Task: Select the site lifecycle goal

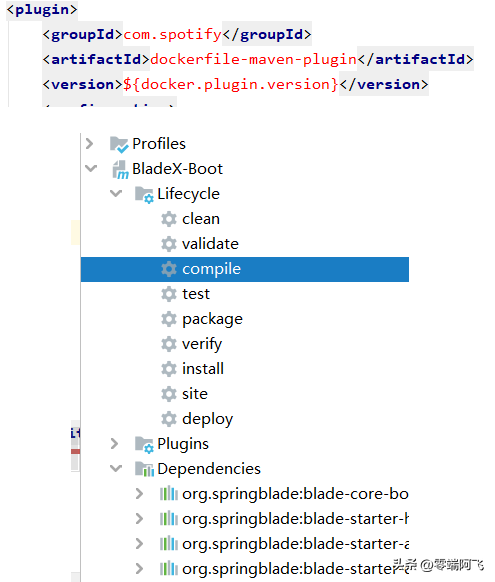Action: coord(194,394)
